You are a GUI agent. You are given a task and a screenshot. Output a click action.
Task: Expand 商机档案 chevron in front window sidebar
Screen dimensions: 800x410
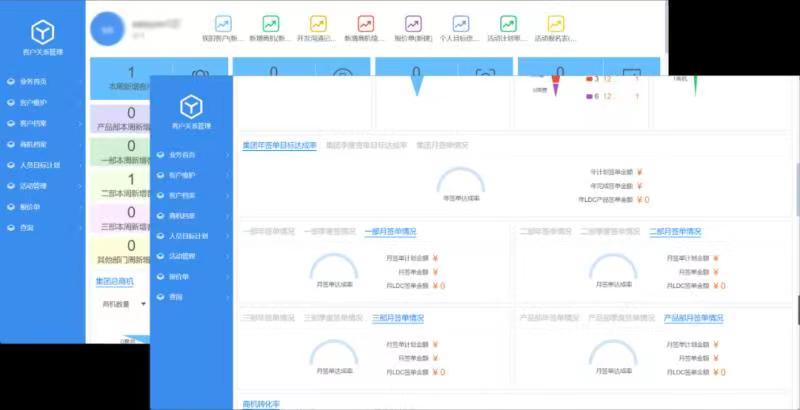click(x=228, y=216)
